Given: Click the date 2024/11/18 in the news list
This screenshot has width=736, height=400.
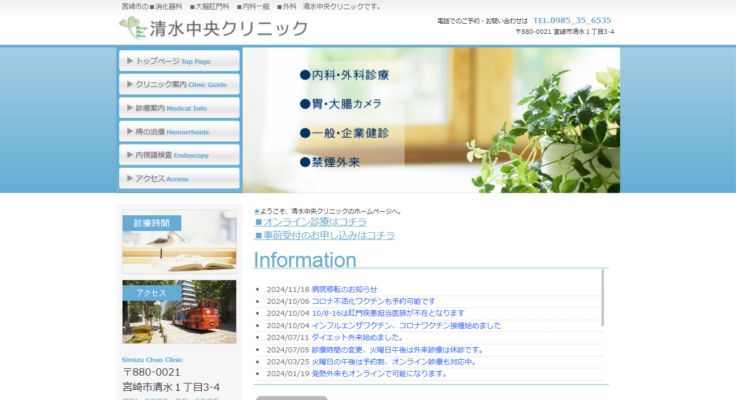Looking at the screenshot, I should click(288, 289).
